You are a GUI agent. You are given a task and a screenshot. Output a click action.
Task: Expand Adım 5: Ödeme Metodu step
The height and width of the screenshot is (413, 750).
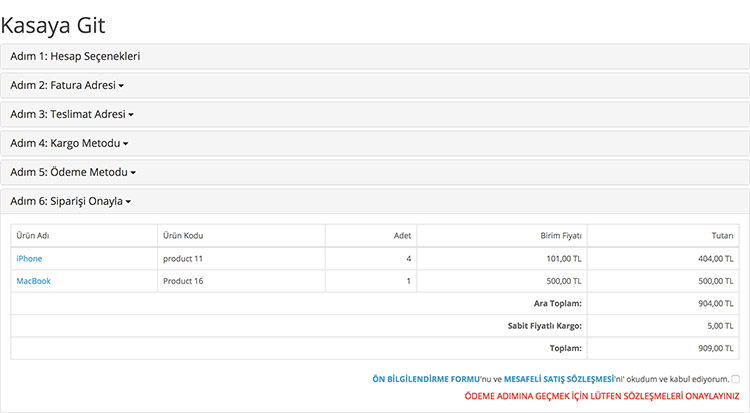point(72,172)
